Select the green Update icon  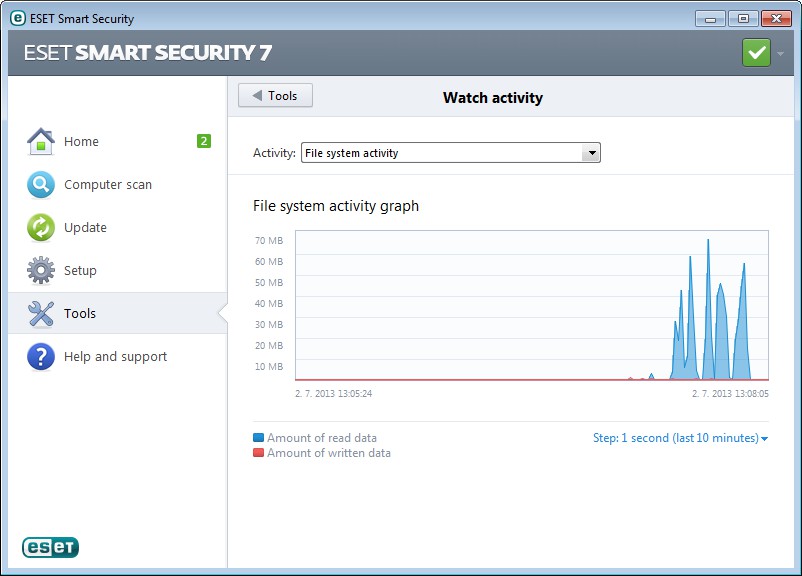click(40, 227)
